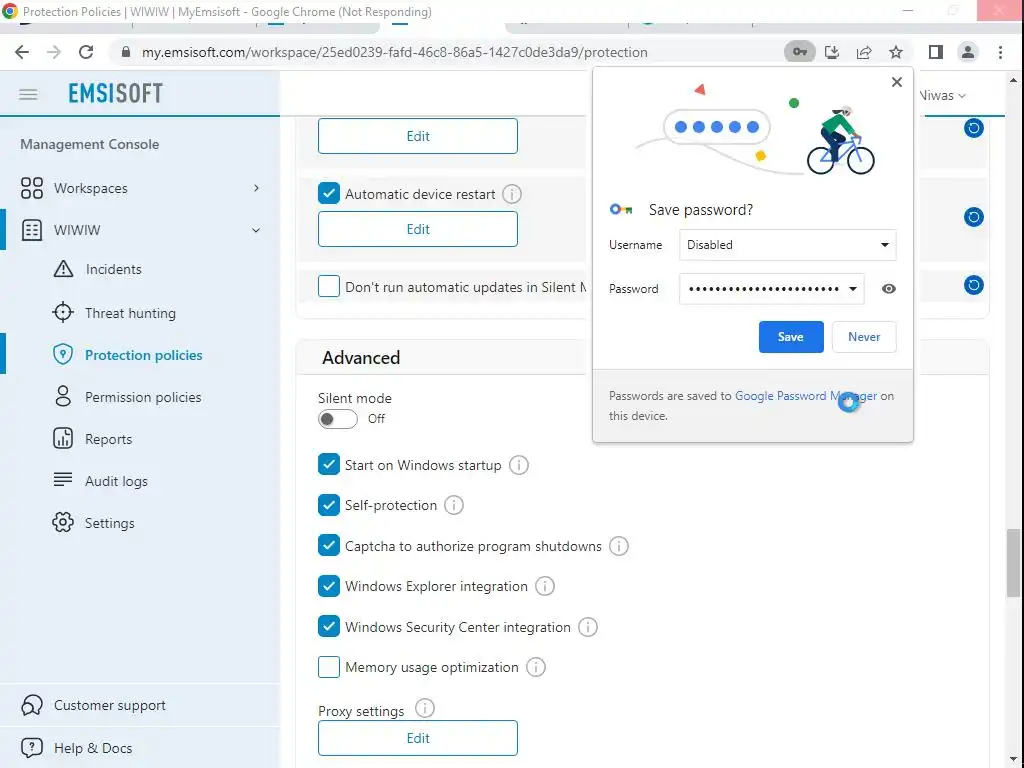Turn on the Silent mode switch
1024x768 pixels.
coord(338,419)
